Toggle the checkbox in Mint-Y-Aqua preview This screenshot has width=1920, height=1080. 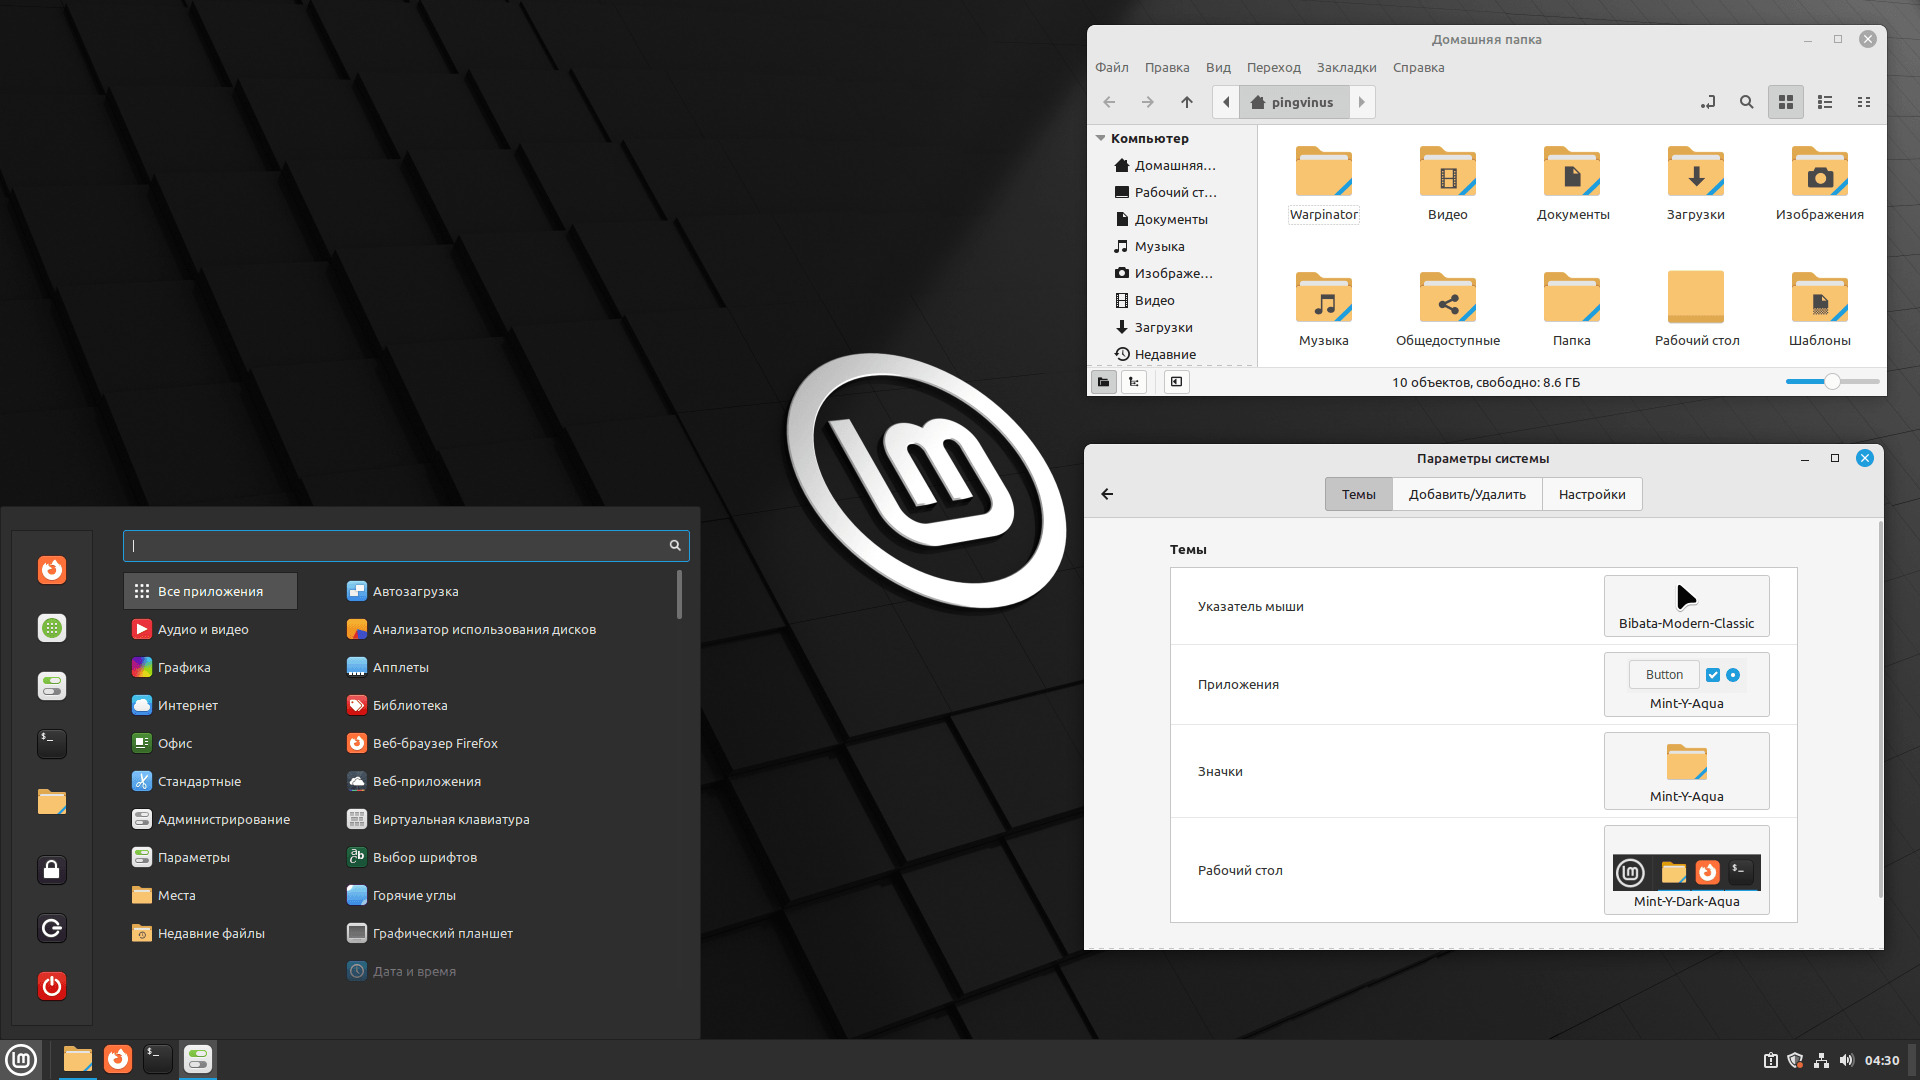1713,675
